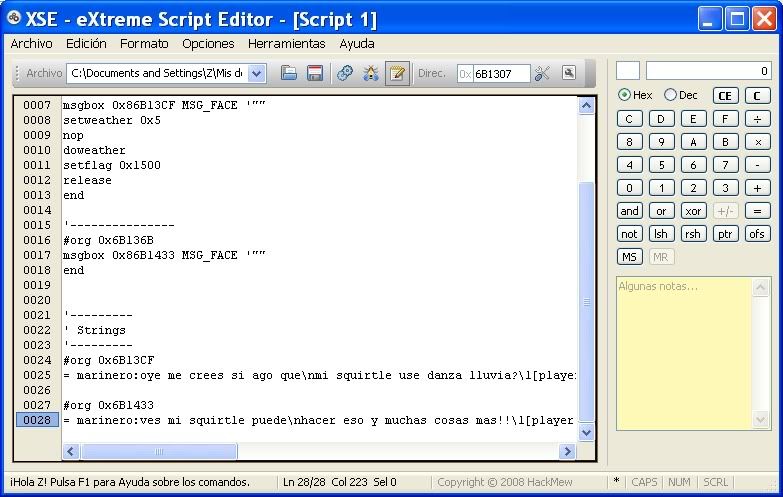This screenshot has height=497, width=783.
Task: Click line number 0028 in gutter
Action: (x=37, y=420)
